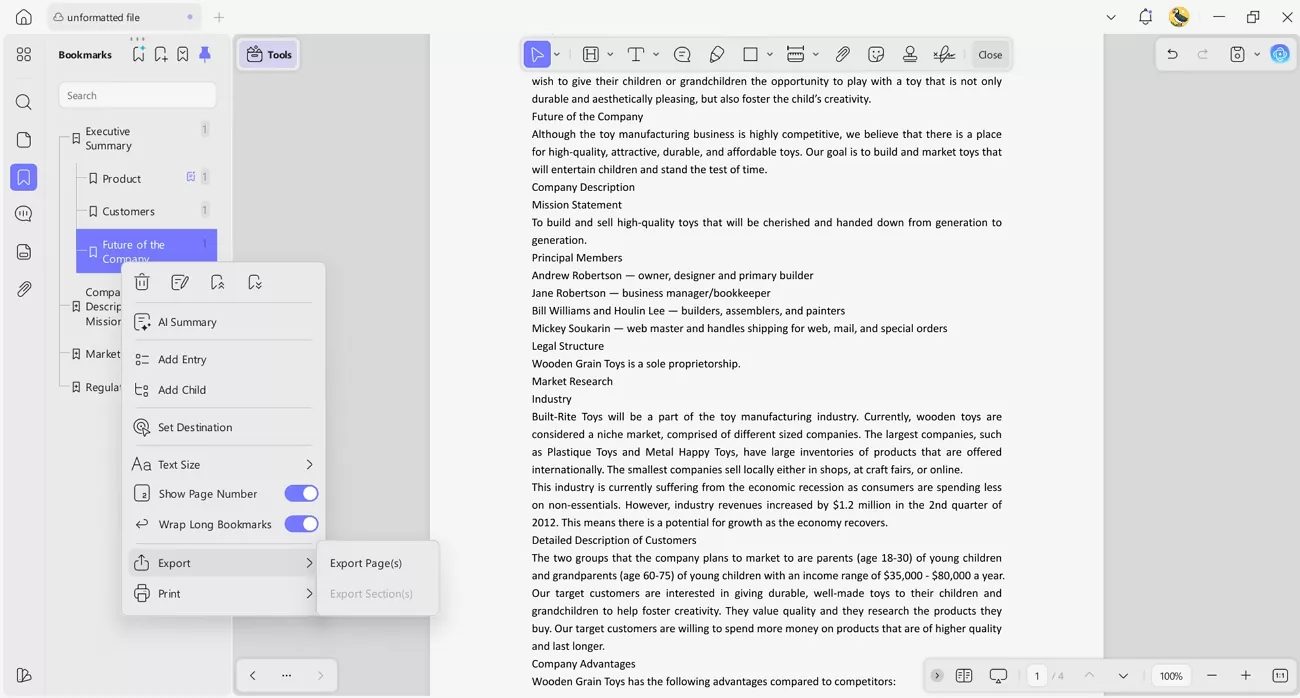Select the Highlighter annotation tool

716,54
